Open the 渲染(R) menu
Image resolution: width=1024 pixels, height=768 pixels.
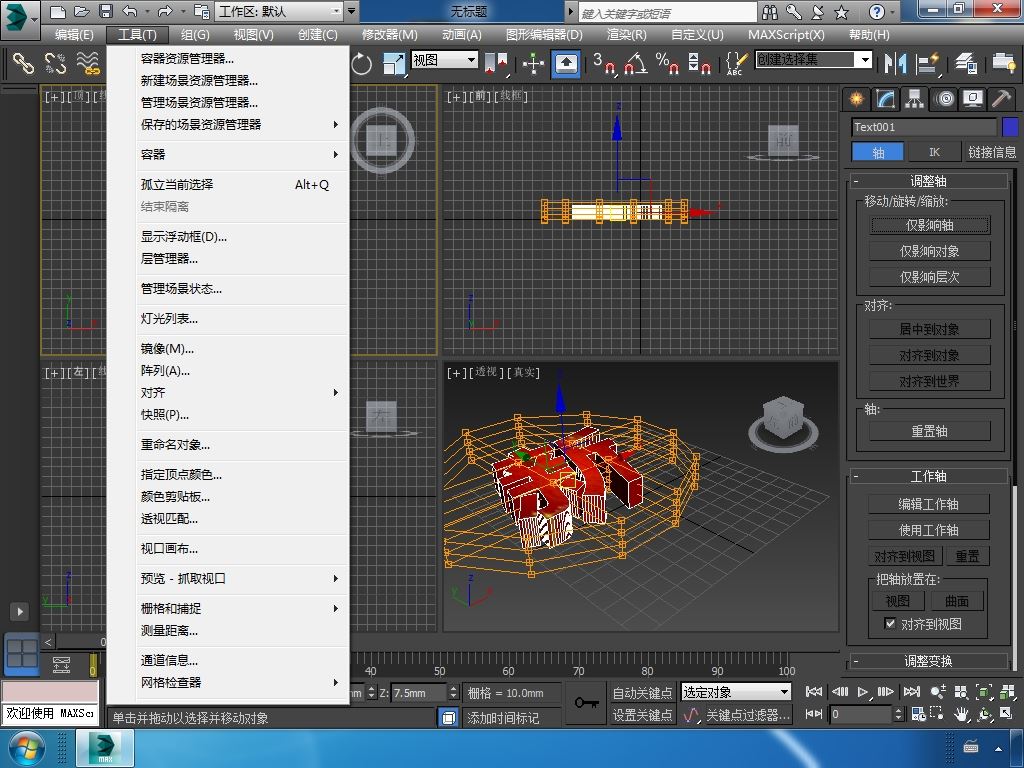(x=626, y=35)
